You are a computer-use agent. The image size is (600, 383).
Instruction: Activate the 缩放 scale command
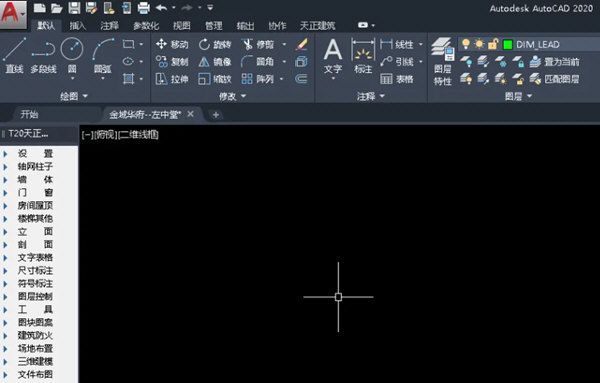point(215,79)
